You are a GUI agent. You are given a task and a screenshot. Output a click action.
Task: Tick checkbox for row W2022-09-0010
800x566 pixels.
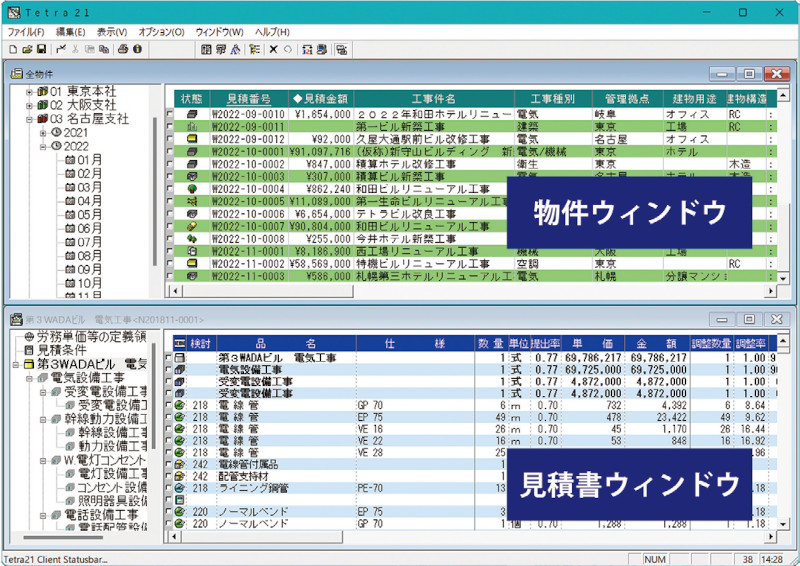[170, 114]
